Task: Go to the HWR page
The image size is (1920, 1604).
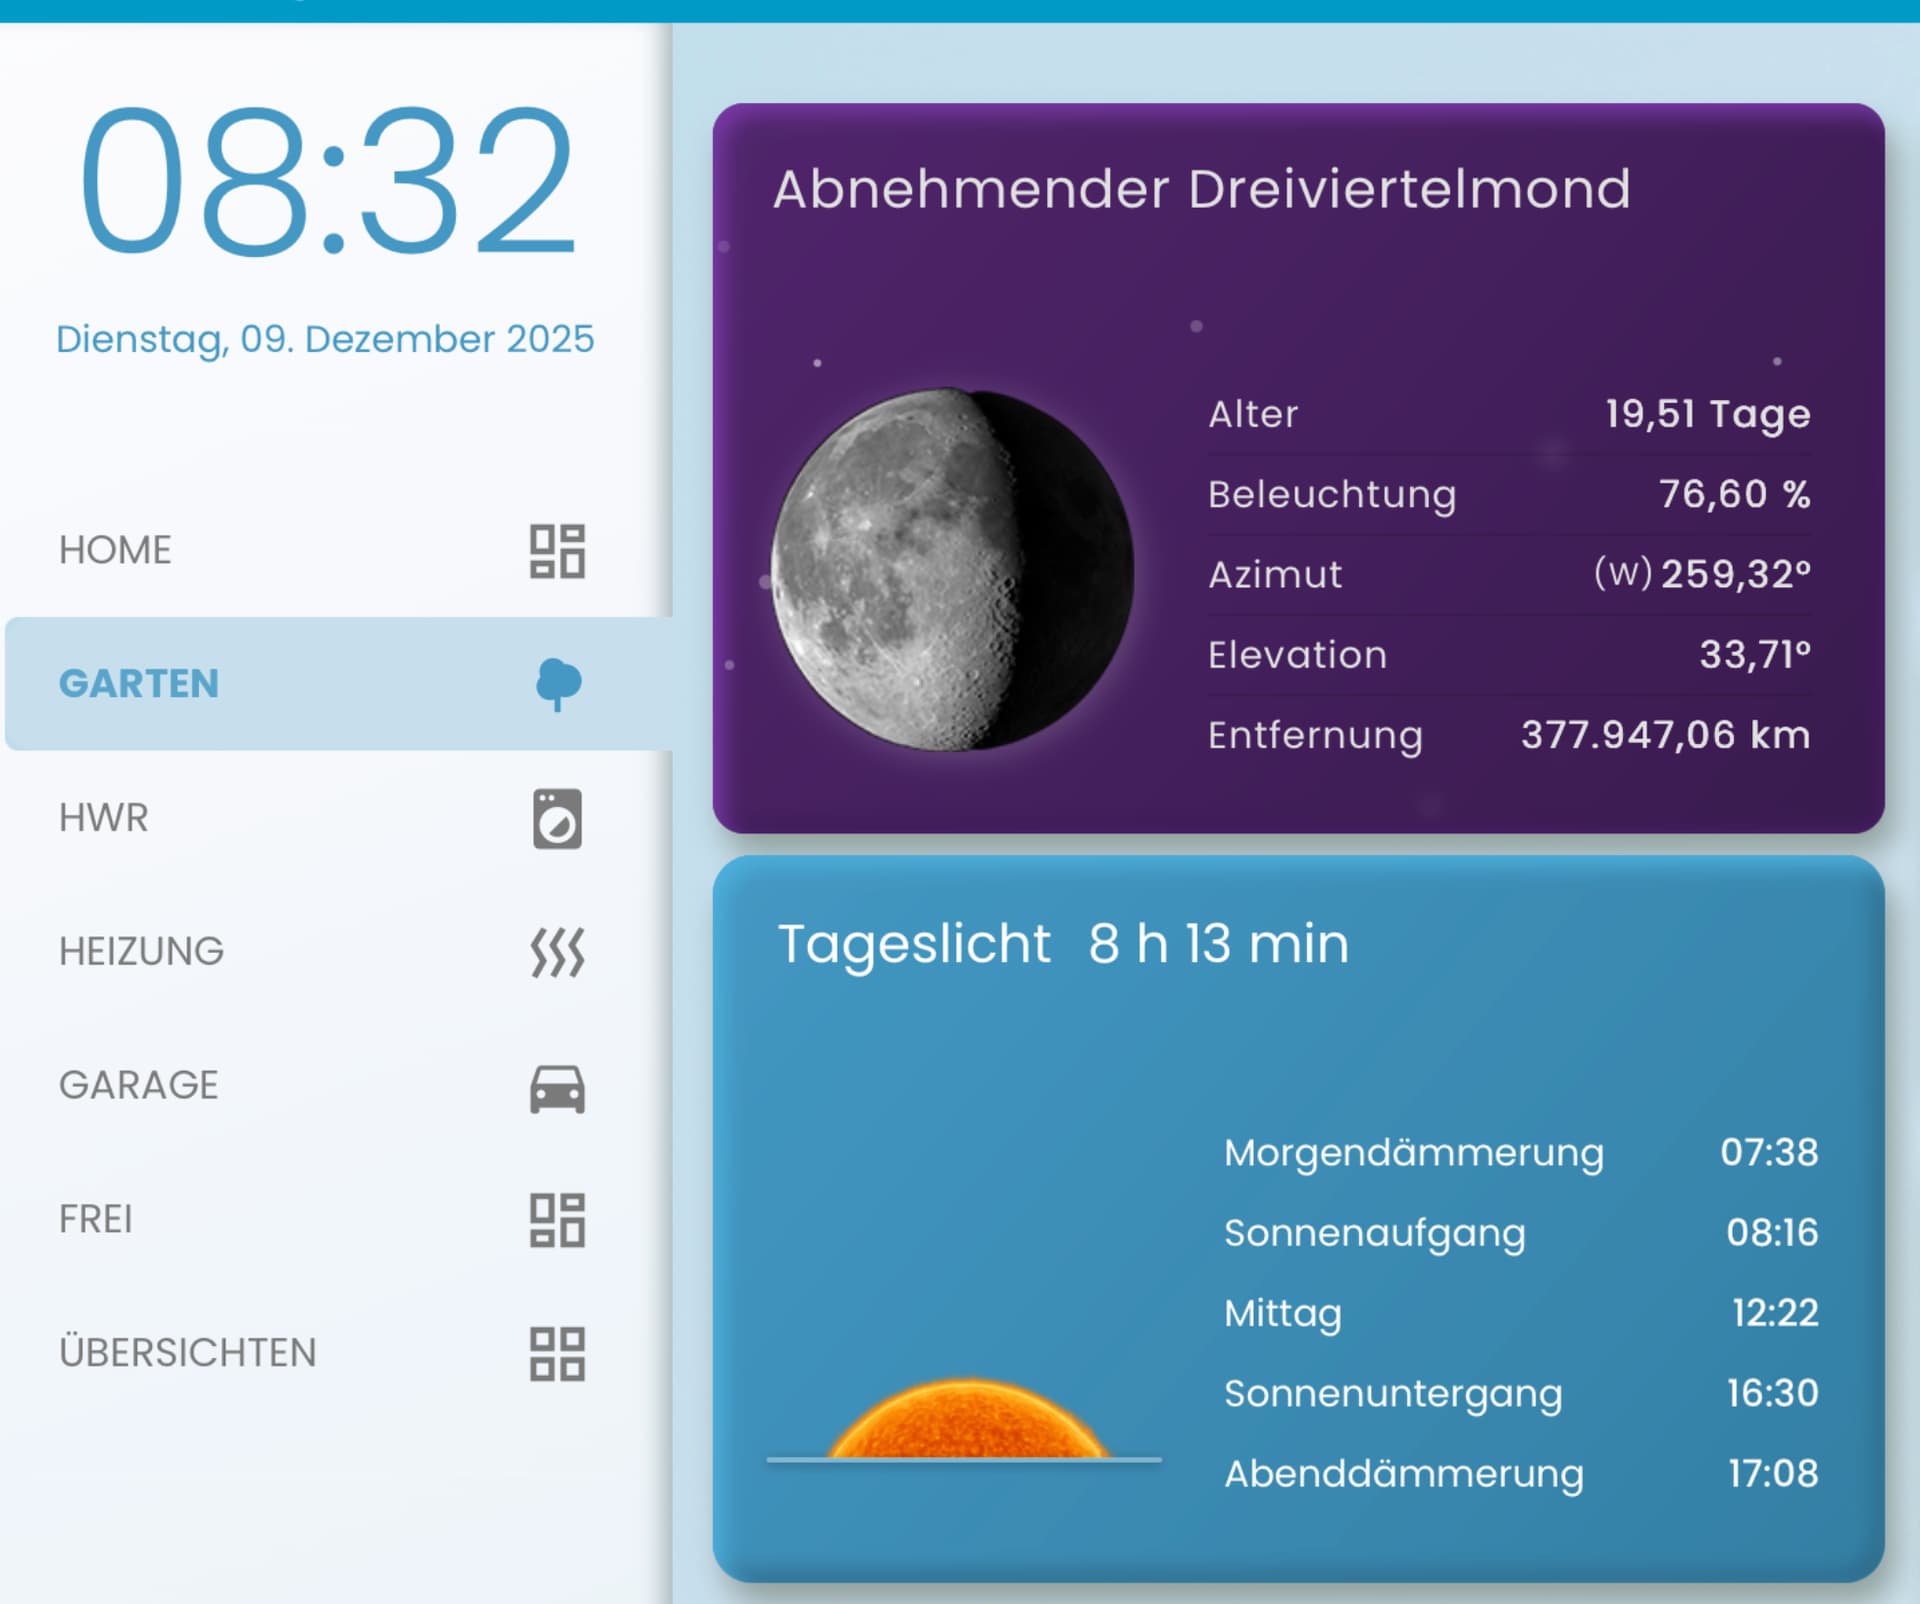Action: pos(104,818)
